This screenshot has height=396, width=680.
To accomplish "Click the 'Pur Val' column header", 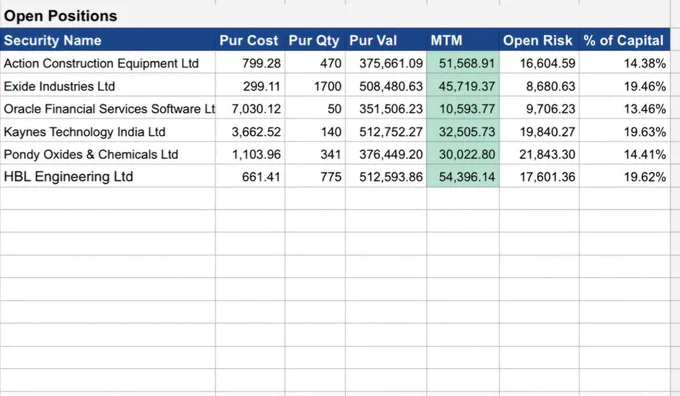I will 386,40.
